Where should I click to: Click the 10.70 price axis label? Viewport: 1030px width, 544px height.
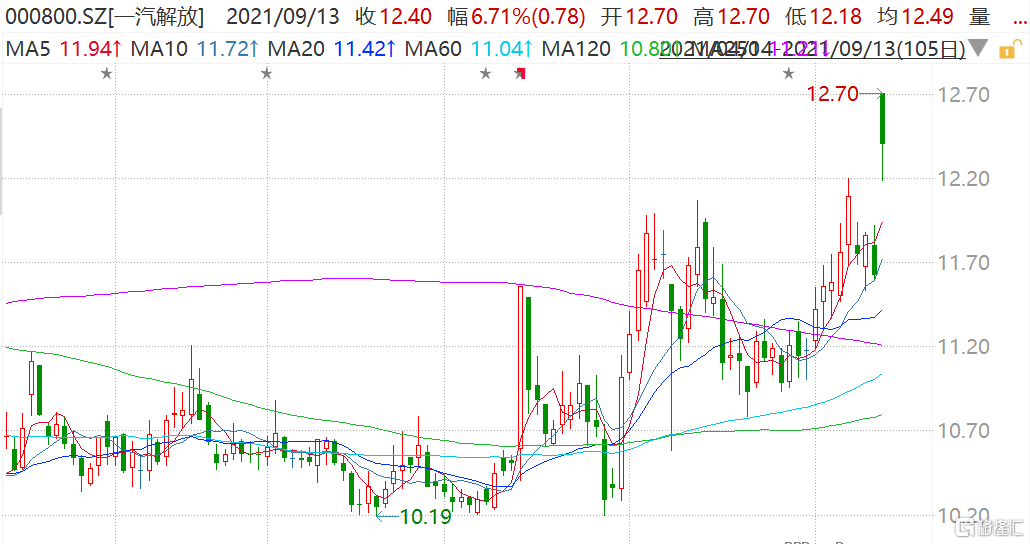tap(964, 431)
